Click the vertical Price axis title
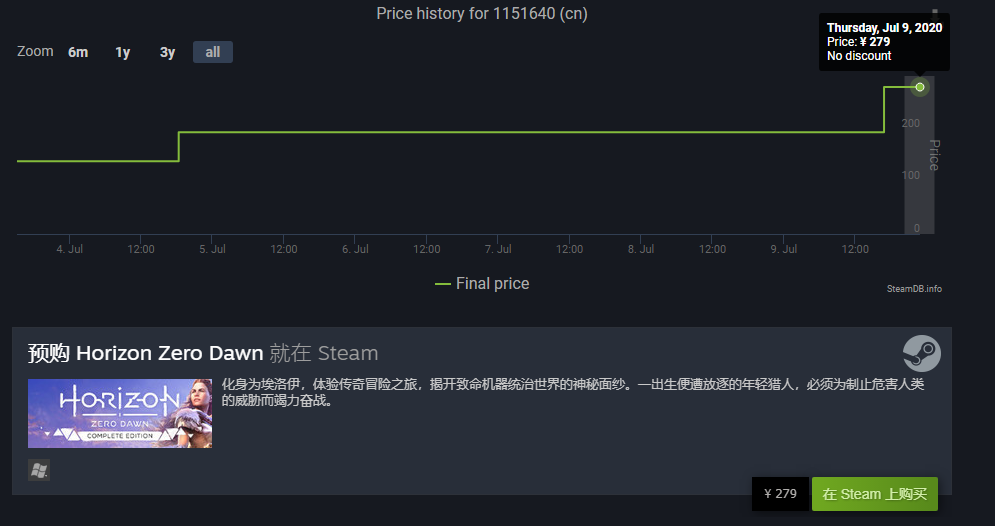Viewport: 995px width, 526px height. click(933, 155)
